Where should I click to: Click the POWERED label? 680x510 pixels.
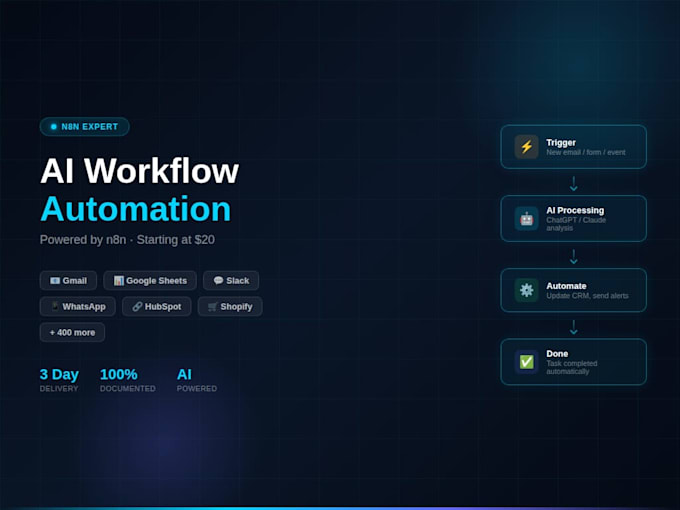[197, 389]
